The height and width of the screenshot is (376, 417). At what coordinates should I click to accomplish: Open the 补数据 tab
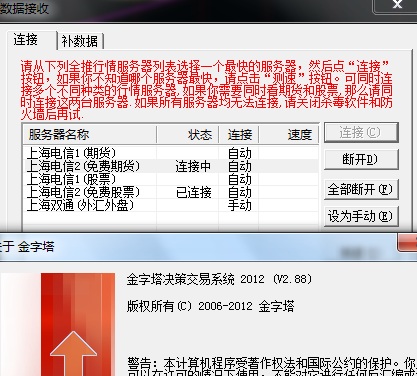[x=80, y=41]
